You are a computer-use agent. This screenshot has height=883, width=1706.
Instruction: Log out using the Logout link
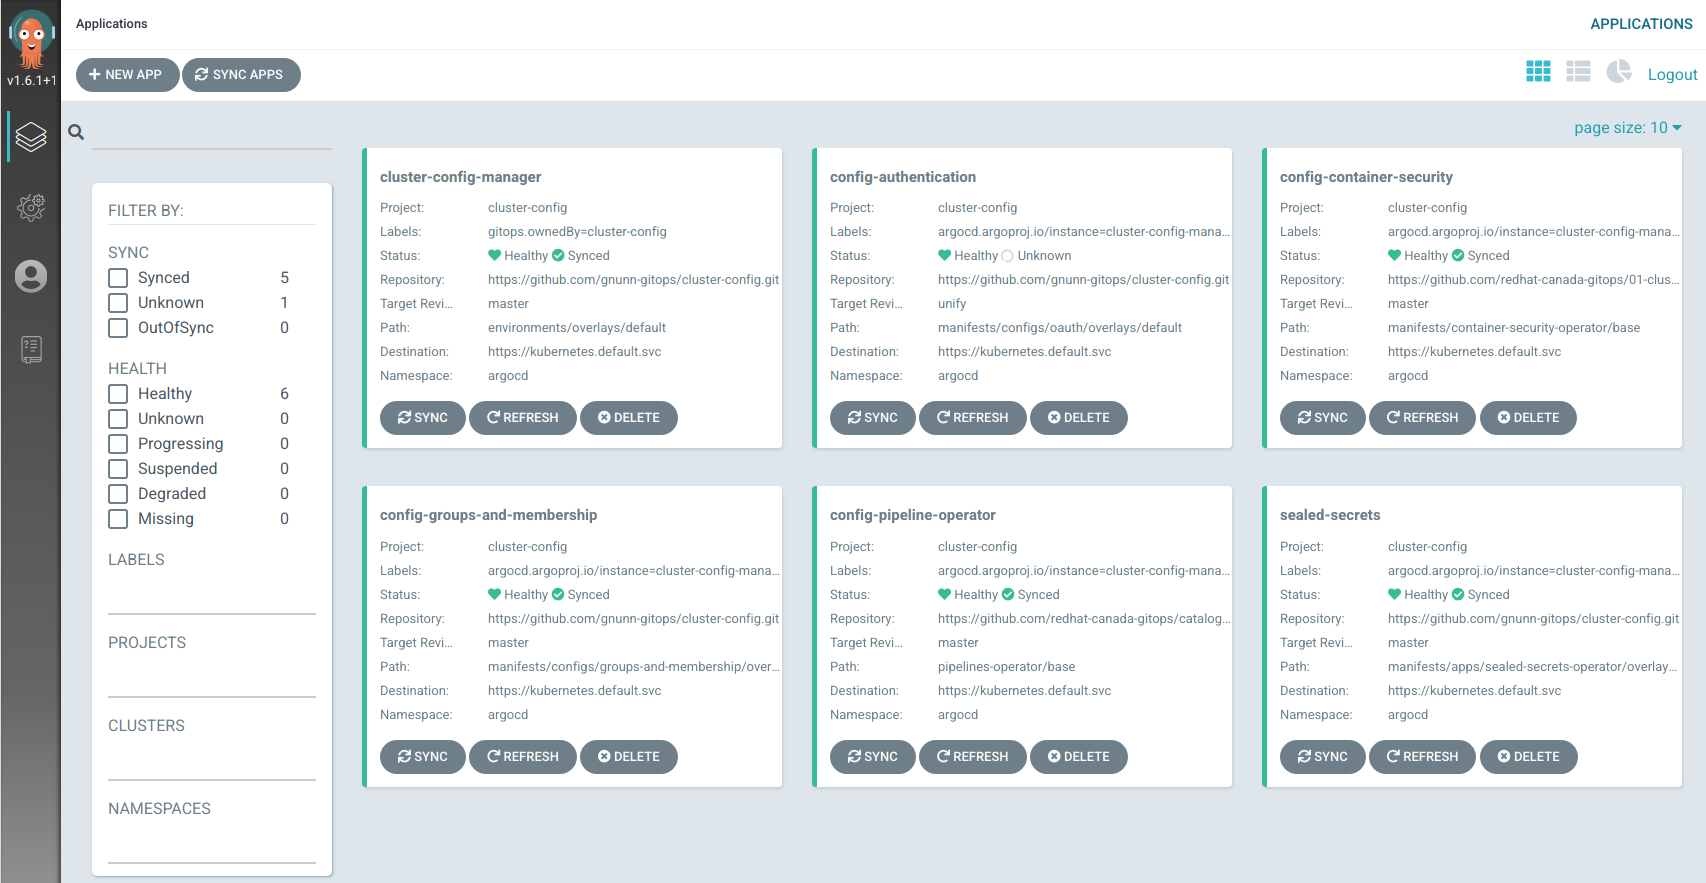click(x=1672, y=75)
